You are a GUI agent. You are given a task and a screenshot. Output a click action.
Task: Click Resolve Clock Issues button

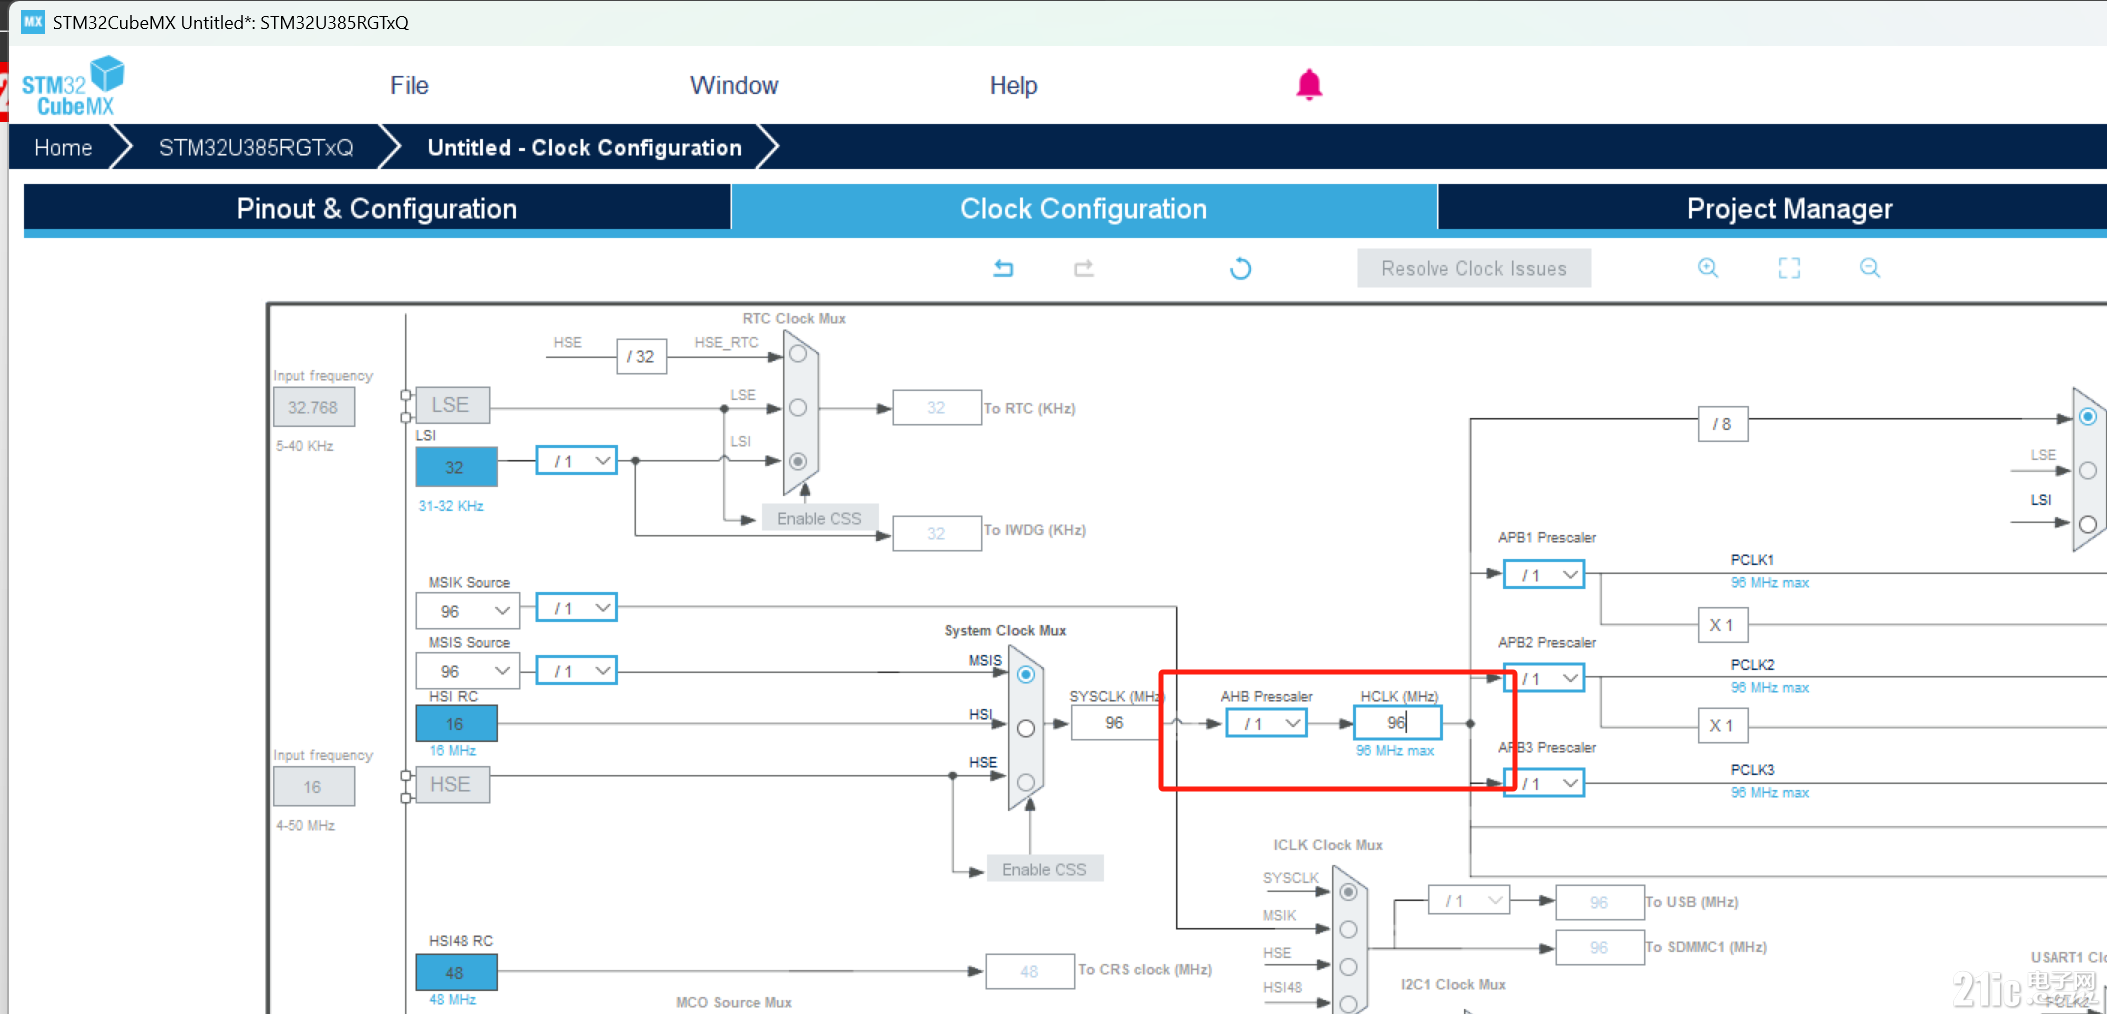pyautogui.click(x=1474, y=268)
